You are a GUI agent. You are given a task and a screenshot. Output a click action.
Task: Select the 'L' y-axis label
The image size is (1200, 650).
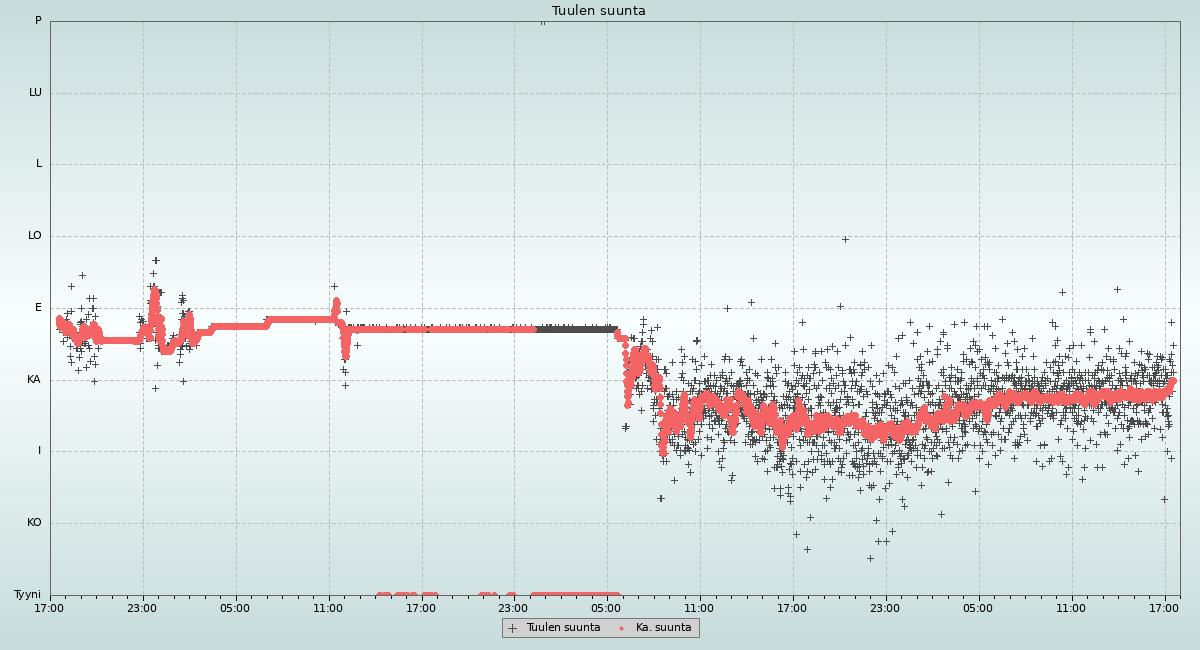point(39,164)
